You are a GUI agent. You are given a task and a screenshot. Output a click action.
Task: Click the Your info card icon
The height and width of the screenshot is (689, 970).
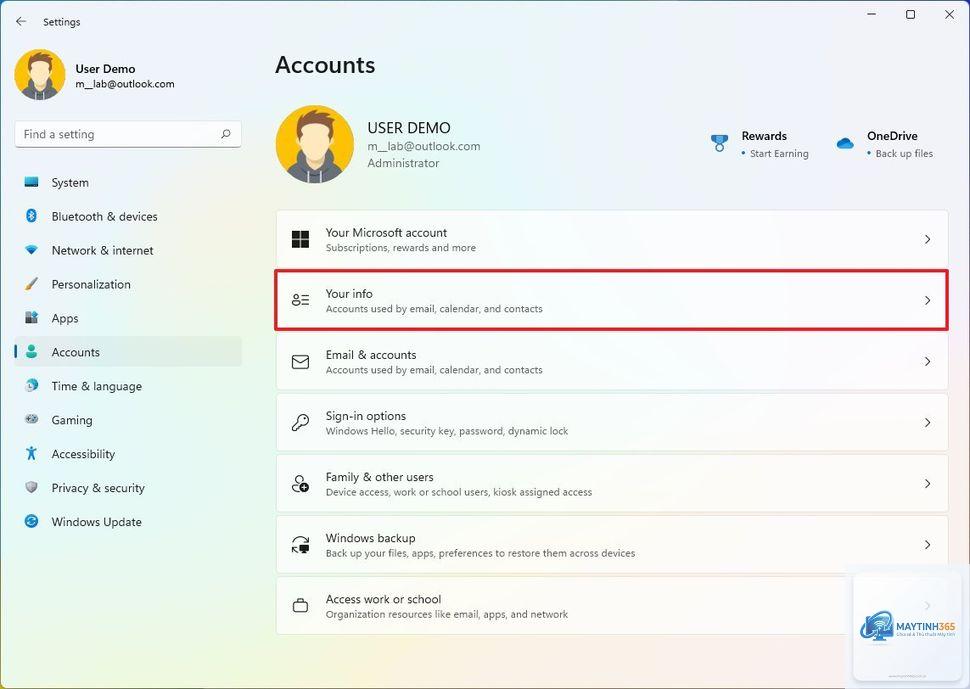[301, 300]
